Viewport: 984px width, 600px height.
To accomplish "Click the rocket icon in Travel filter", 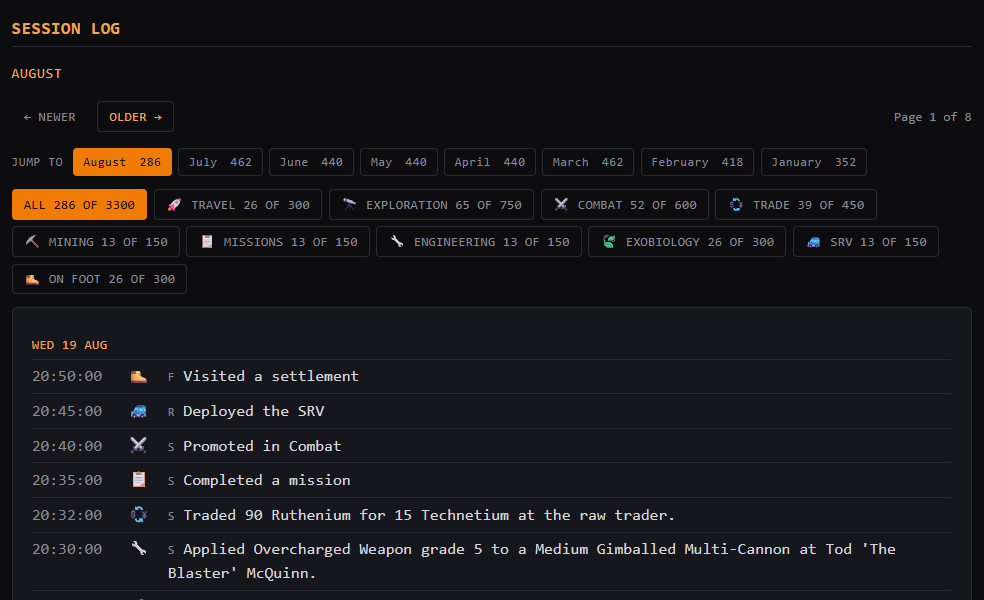I will [174, 205].
